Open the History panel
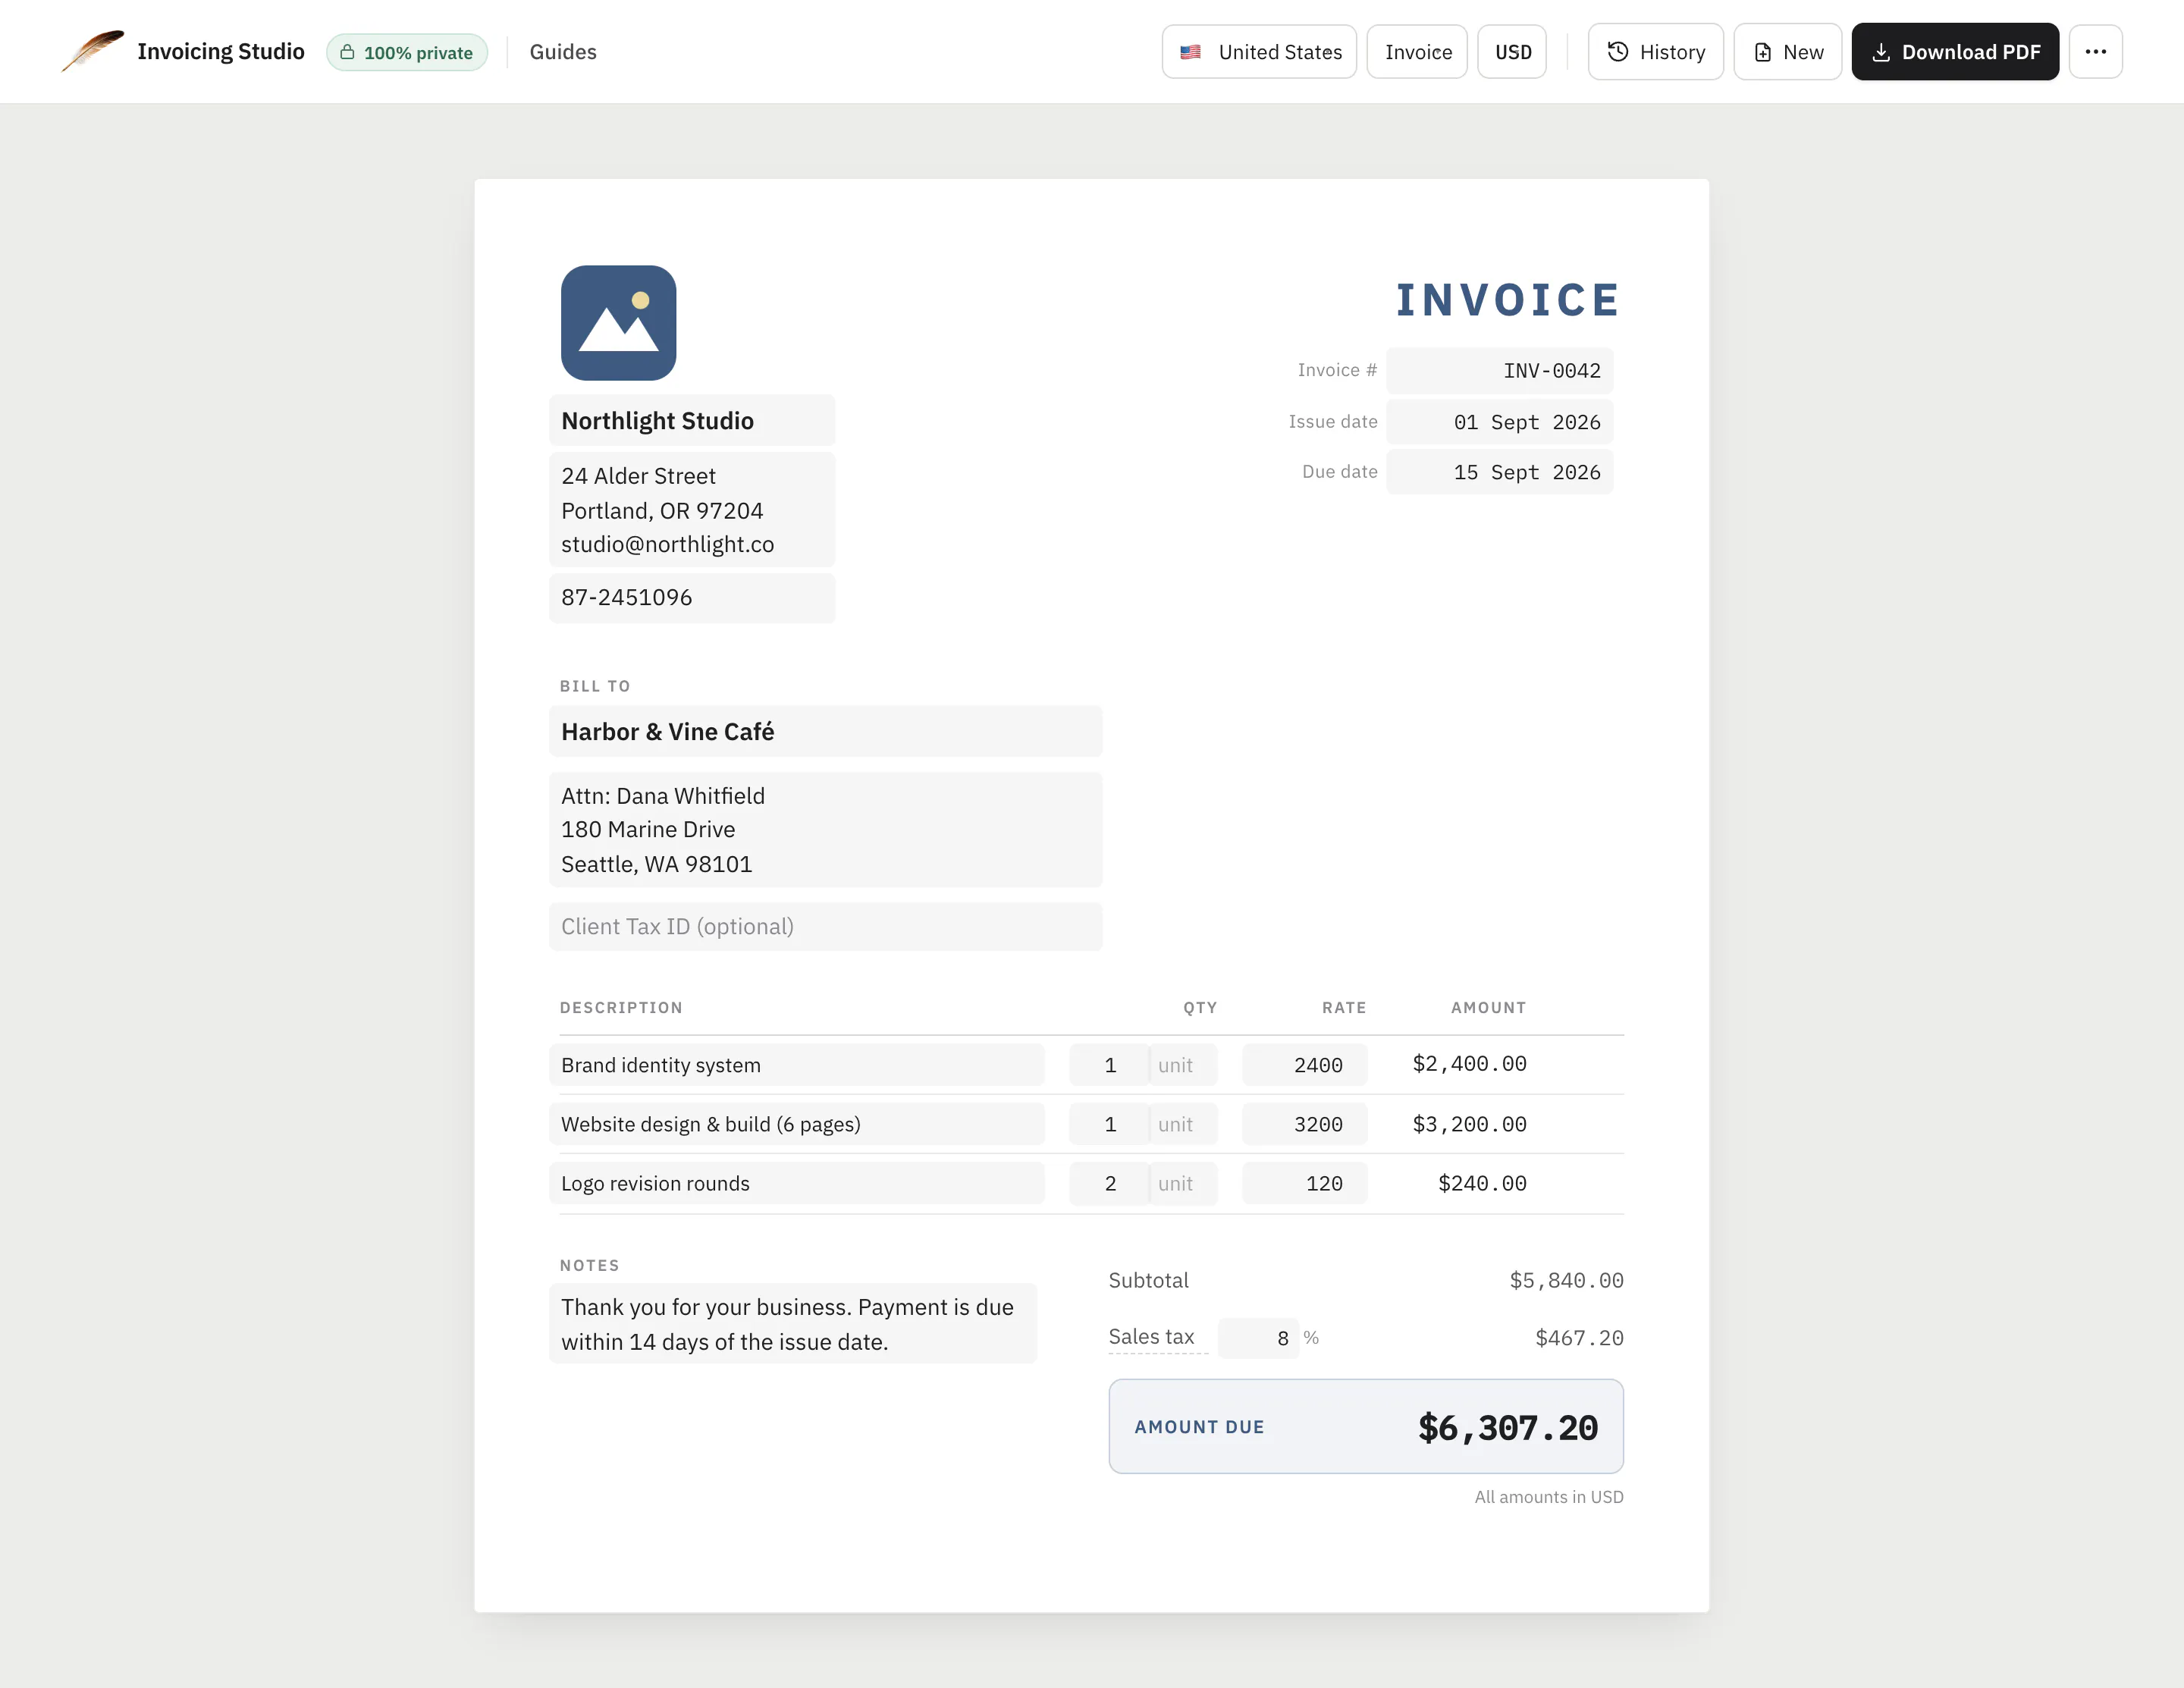This screenshot has width=2184, height=1688. coord(1655,52)
